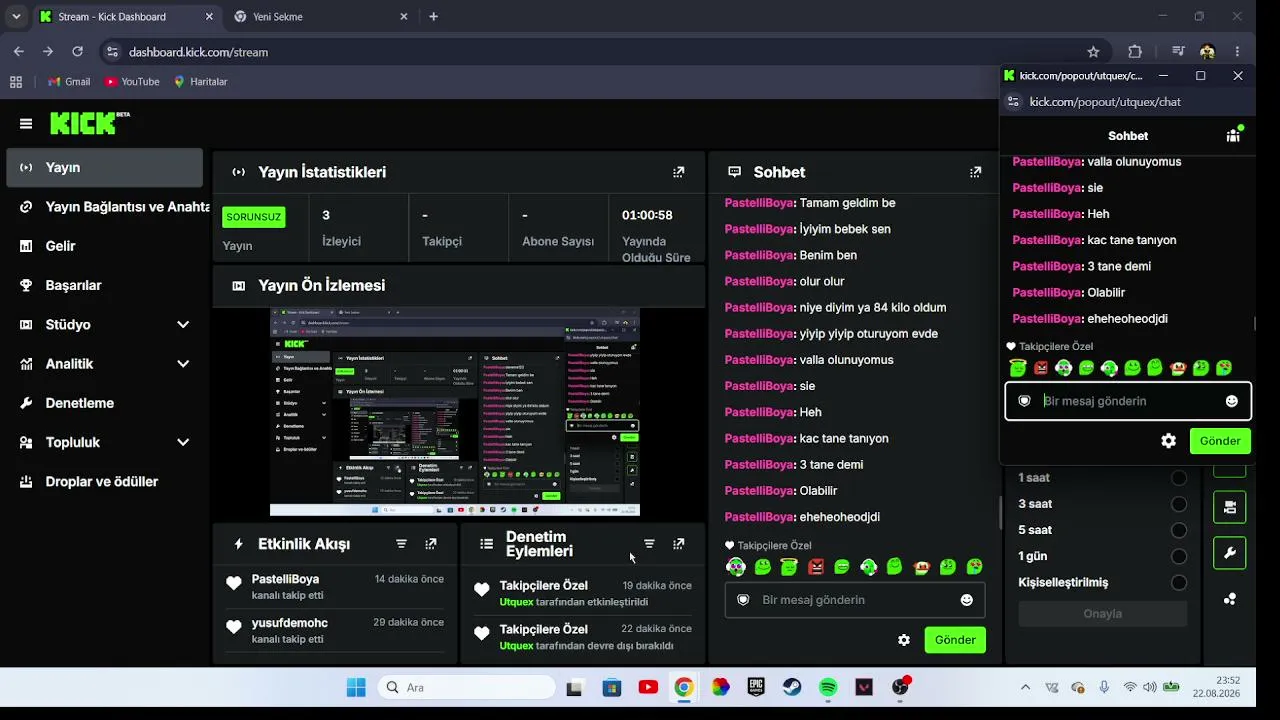This screenshot has width=1280, height=720.
Task: Click the Onayla button
Action: (x=1102, y=614)
